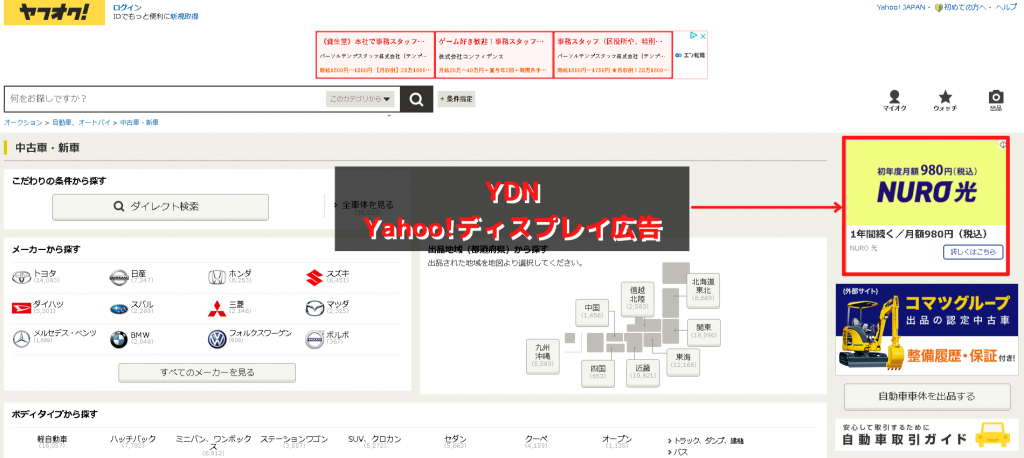Image resolution: width=1024 pixels, height=458 pixels.
Task: Click the Yahoo Auctions (ヤフオク!) logo
Action: pyautogui.click(x=54, y=13)
